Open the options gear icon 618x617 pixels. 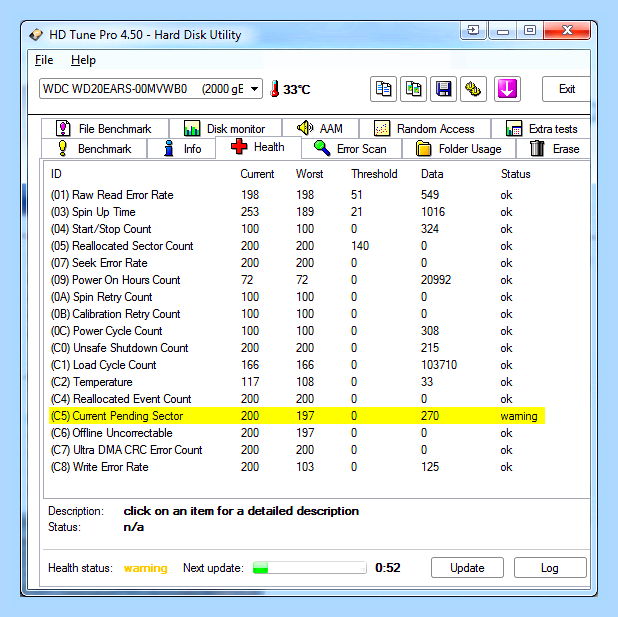[x=473, y=89]
